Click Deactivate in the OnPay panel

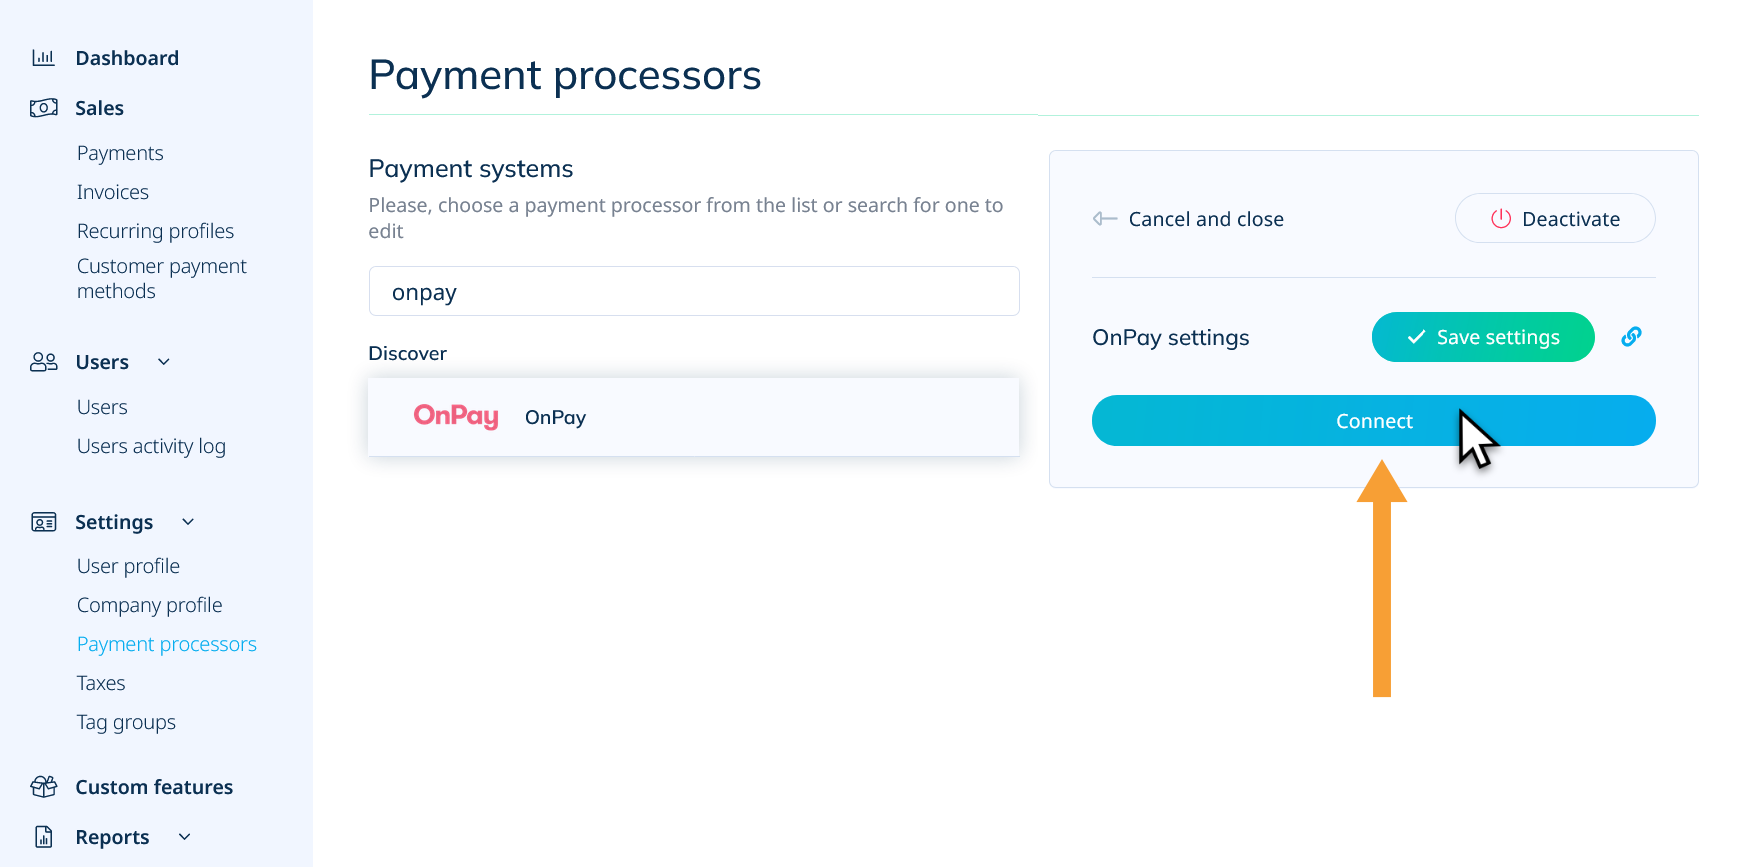point(1554,218)
